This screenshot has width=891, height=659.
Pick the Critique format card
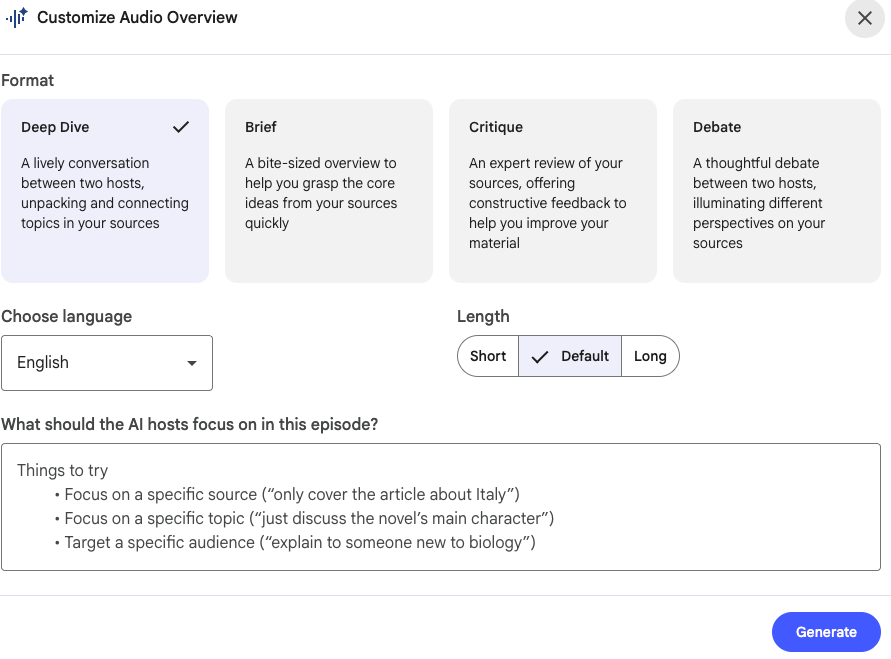pos(553,191)
